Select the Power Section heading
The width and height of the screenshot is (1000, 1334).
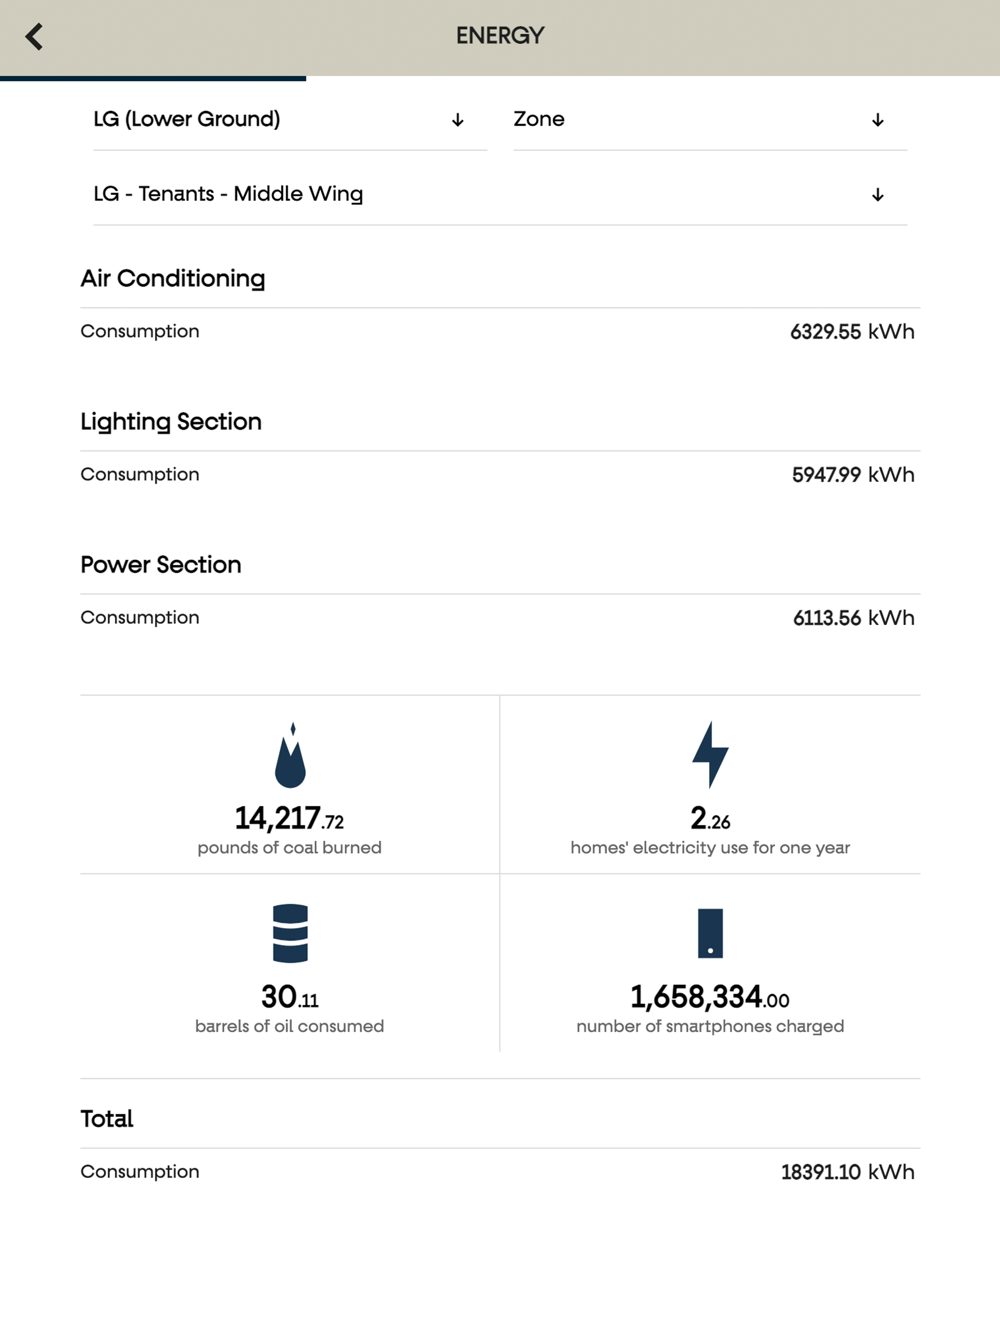(161, 565)
